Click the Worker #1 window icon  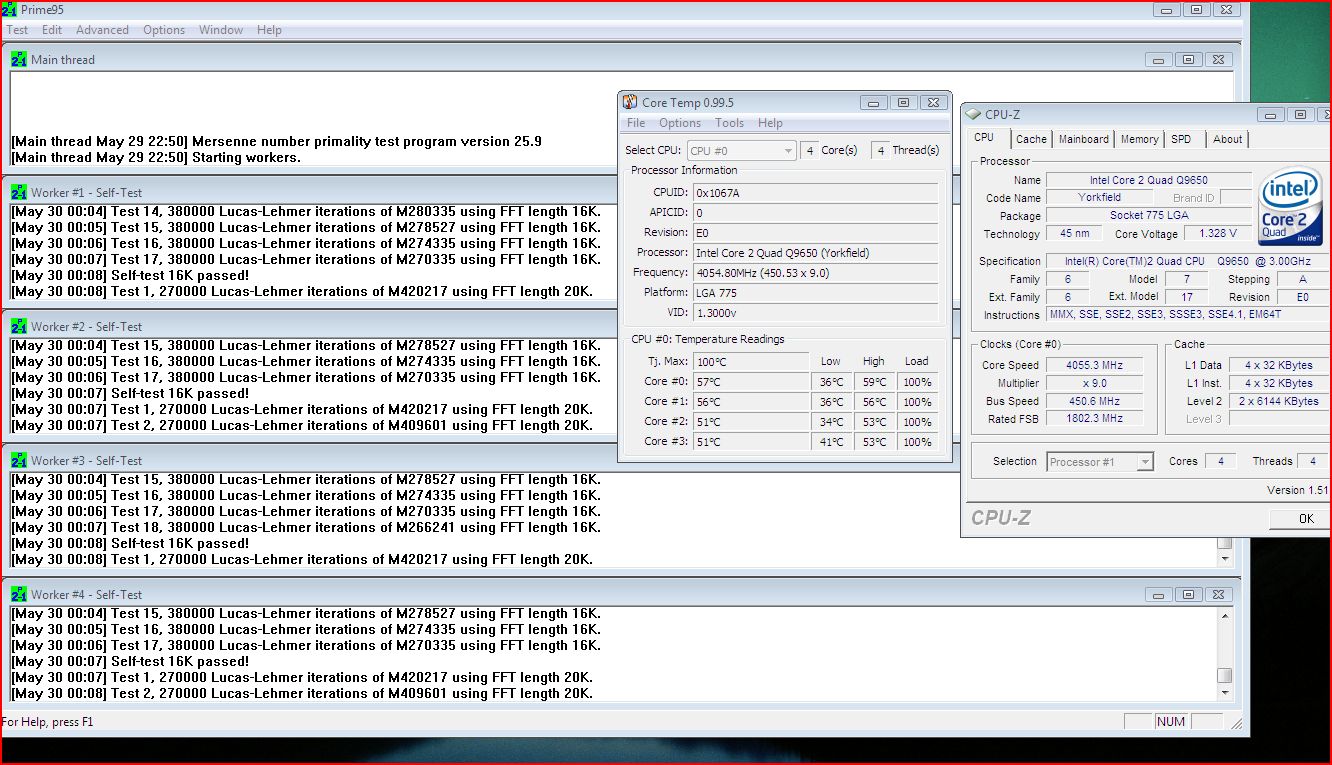(19, 192)
